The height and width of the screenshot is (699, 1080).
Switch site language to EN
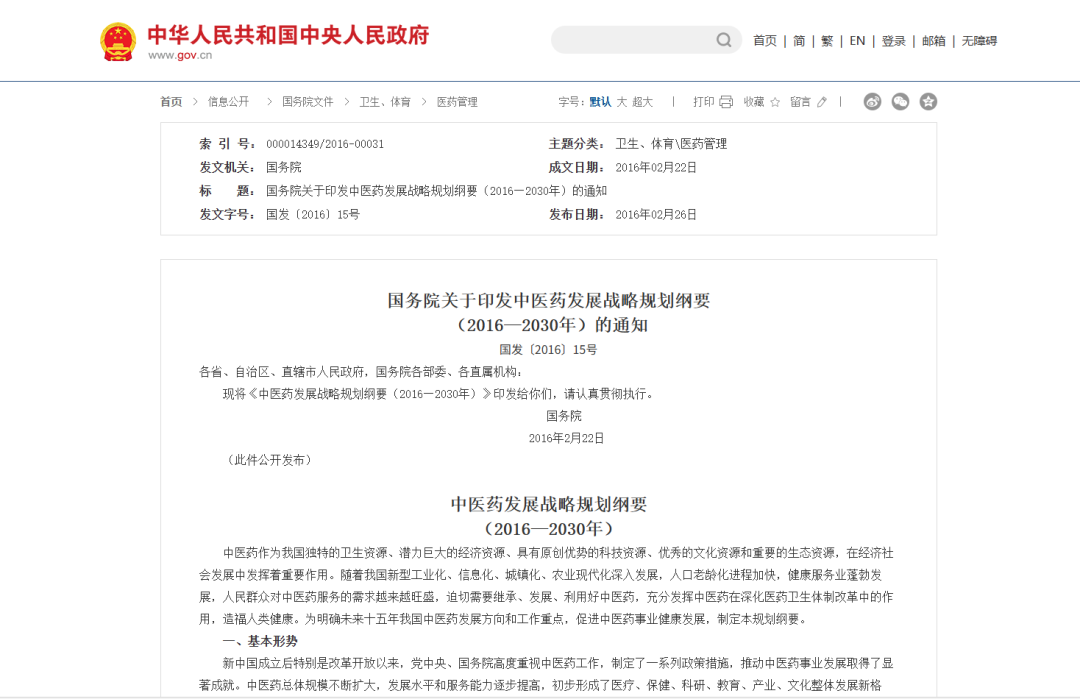point(857,40)
